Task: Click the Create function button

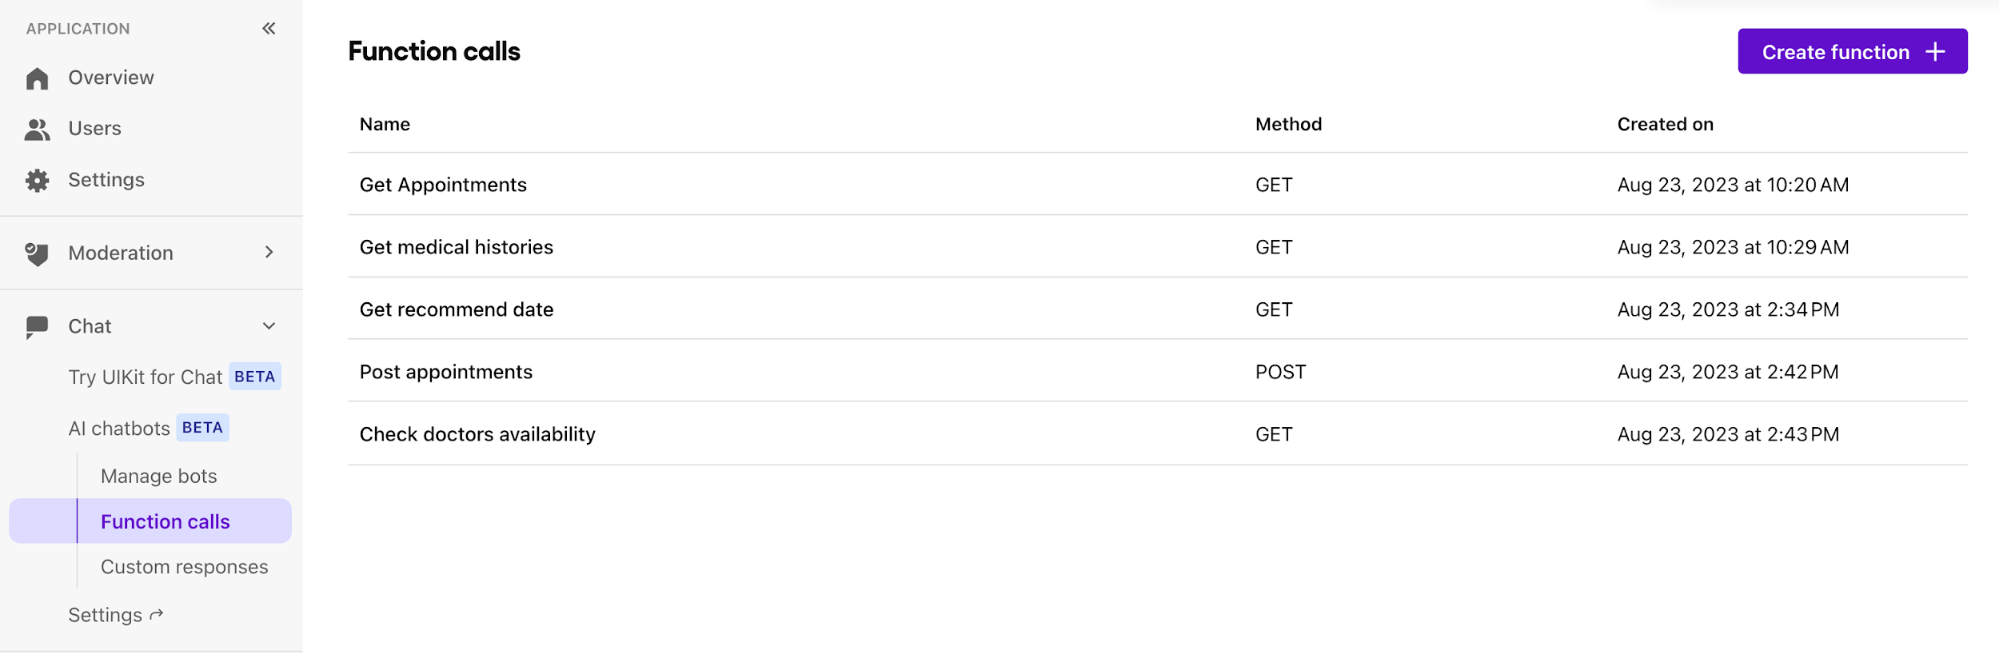Action: [x=1851, y=51]
